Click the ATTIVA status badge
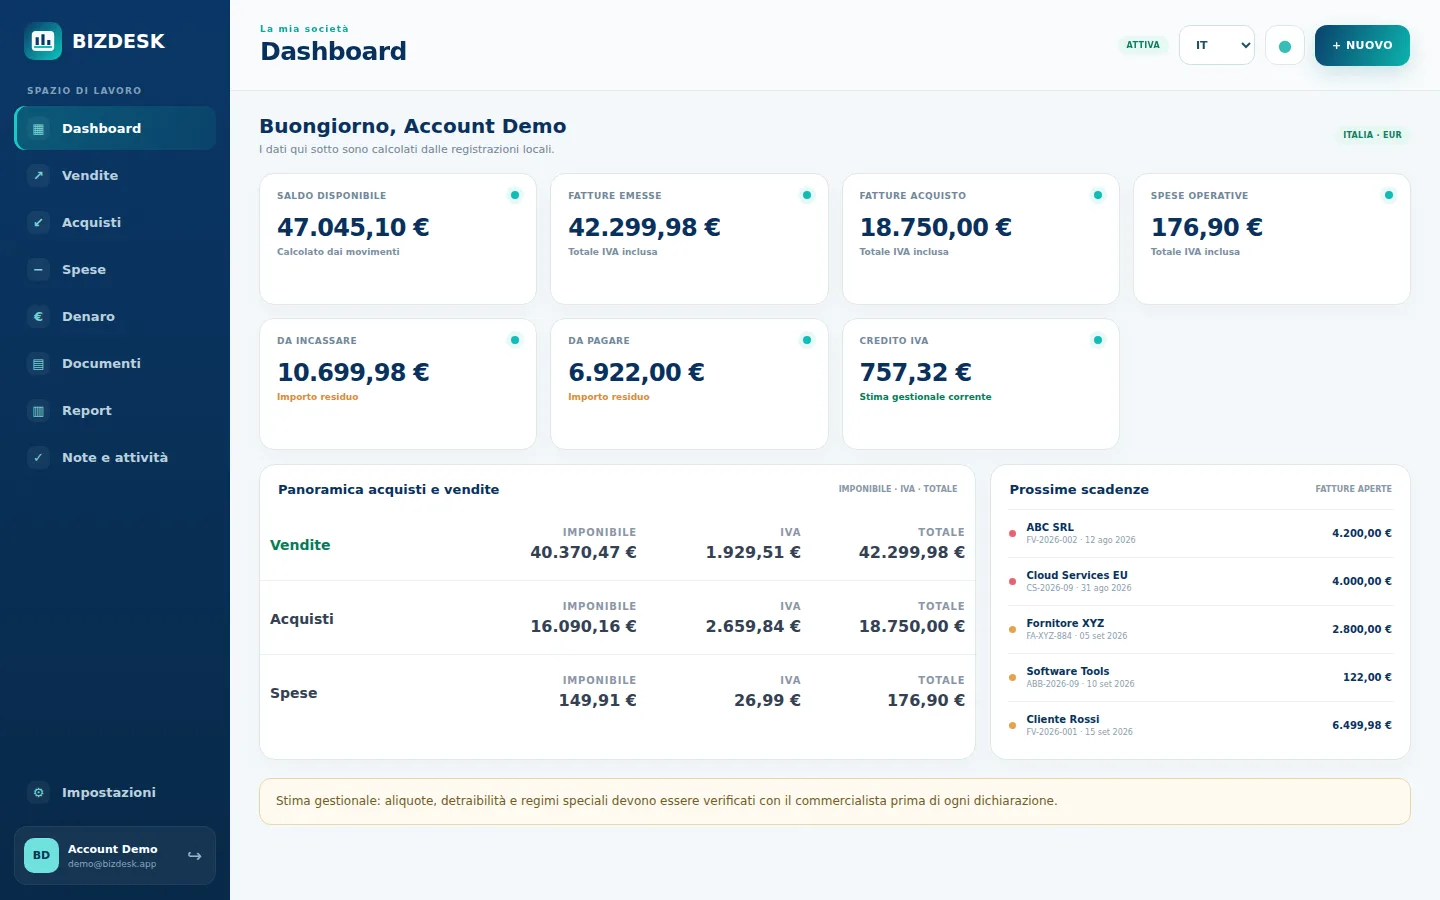The image size is (1440, 900). [x=1143, y=45]
